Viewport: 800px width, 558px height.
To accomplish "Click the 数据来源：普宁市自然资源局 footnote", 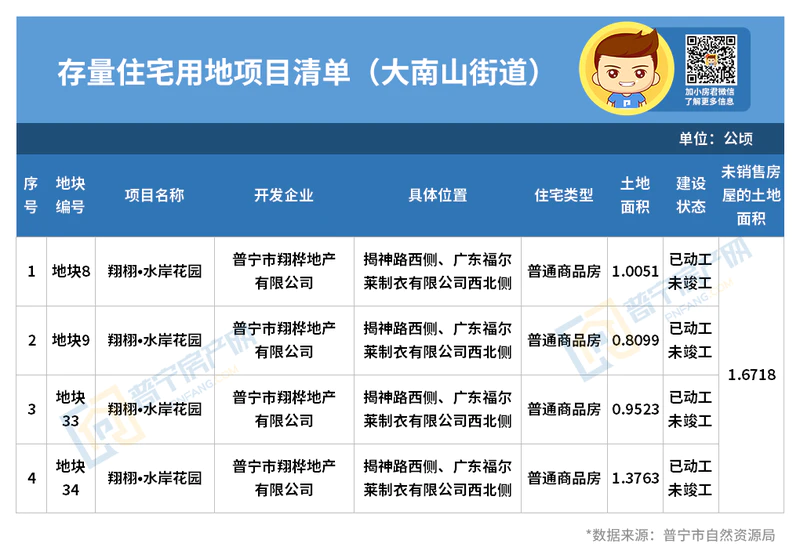I will tap(680, 534).
